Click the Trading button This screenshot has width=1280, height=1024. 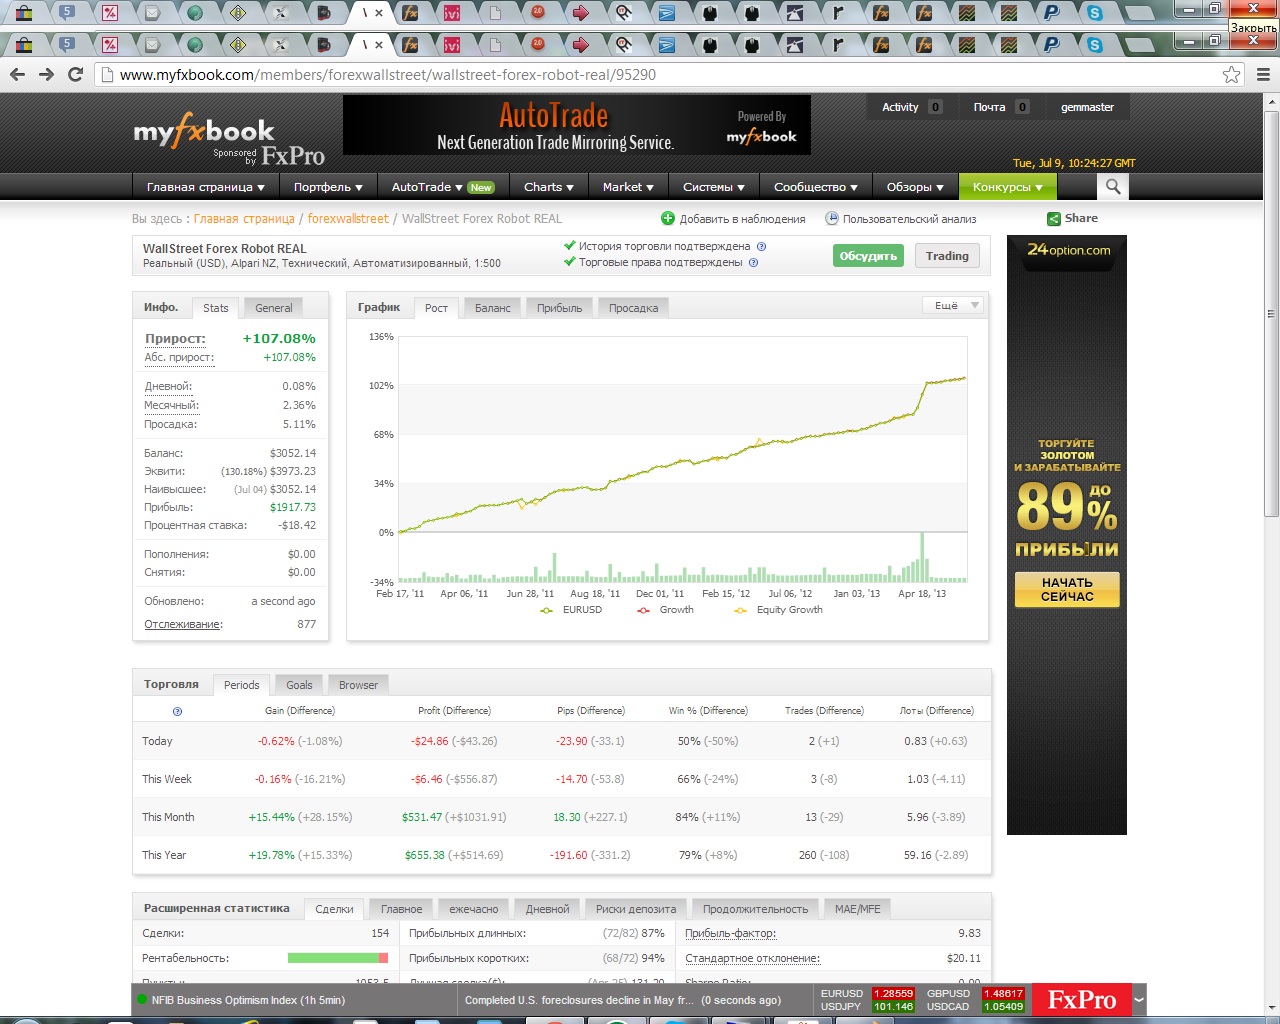point(947,256)
